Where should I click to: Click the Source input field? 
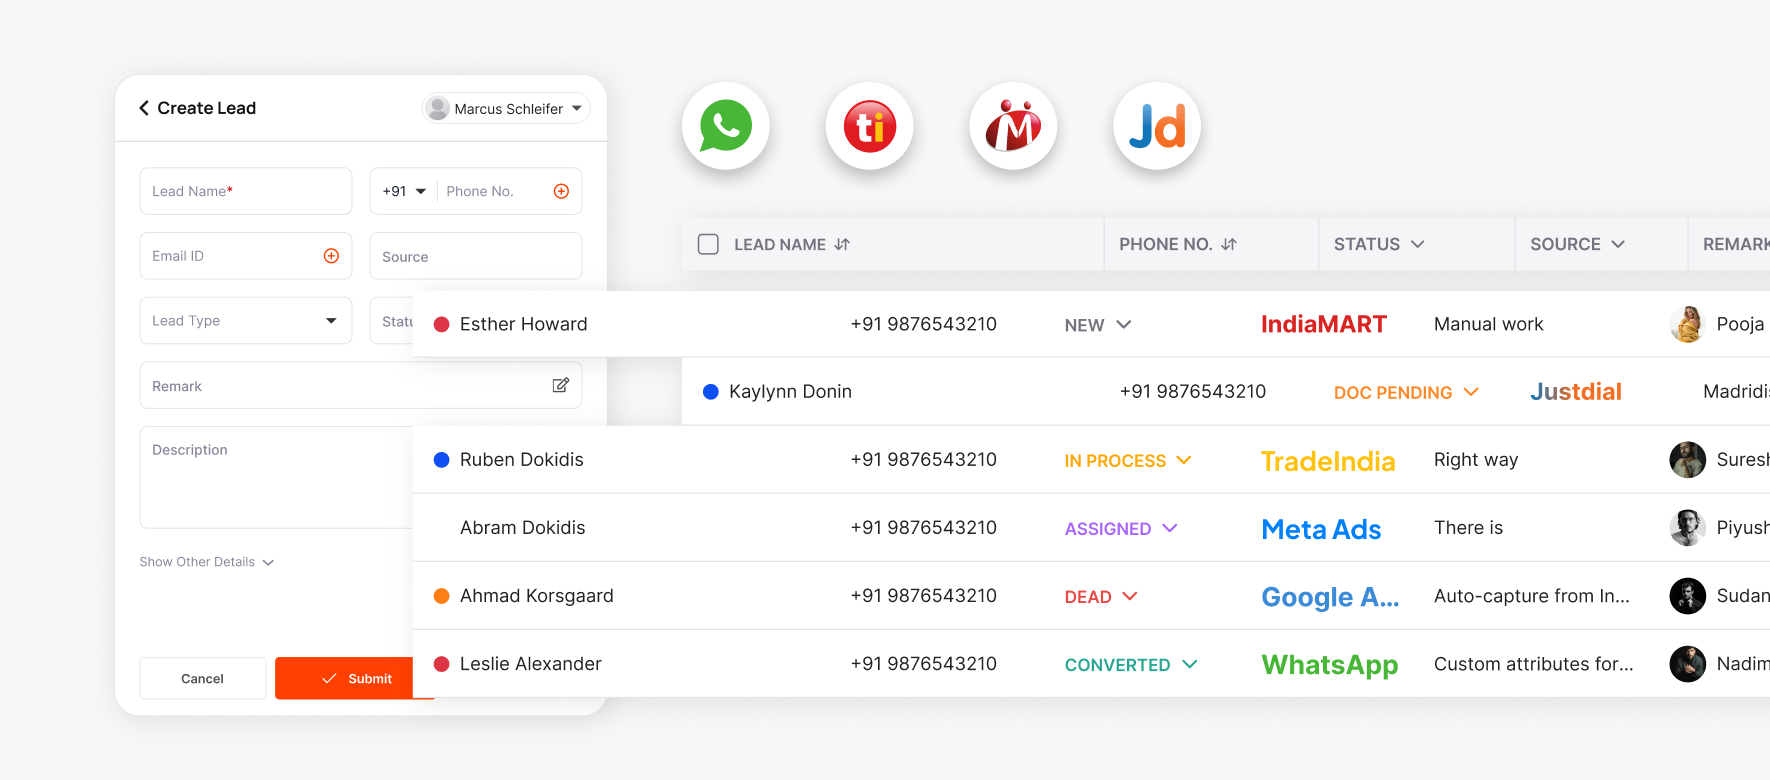click(476, 256)
